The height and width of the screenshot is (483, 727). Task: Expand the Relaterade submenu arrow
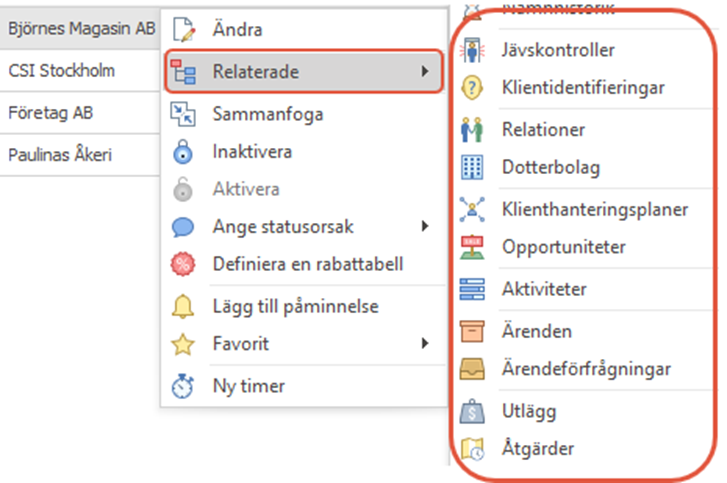tap(426, 72)
